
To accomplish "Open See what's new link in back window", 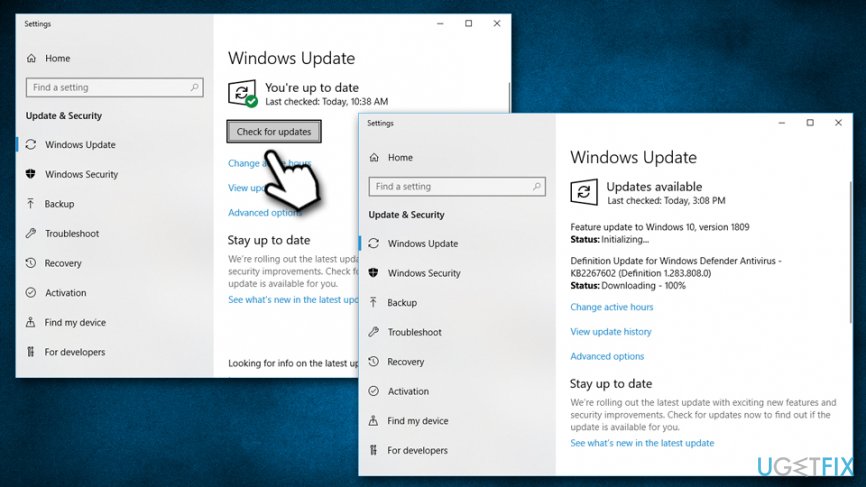I will (x=293, y=299).
